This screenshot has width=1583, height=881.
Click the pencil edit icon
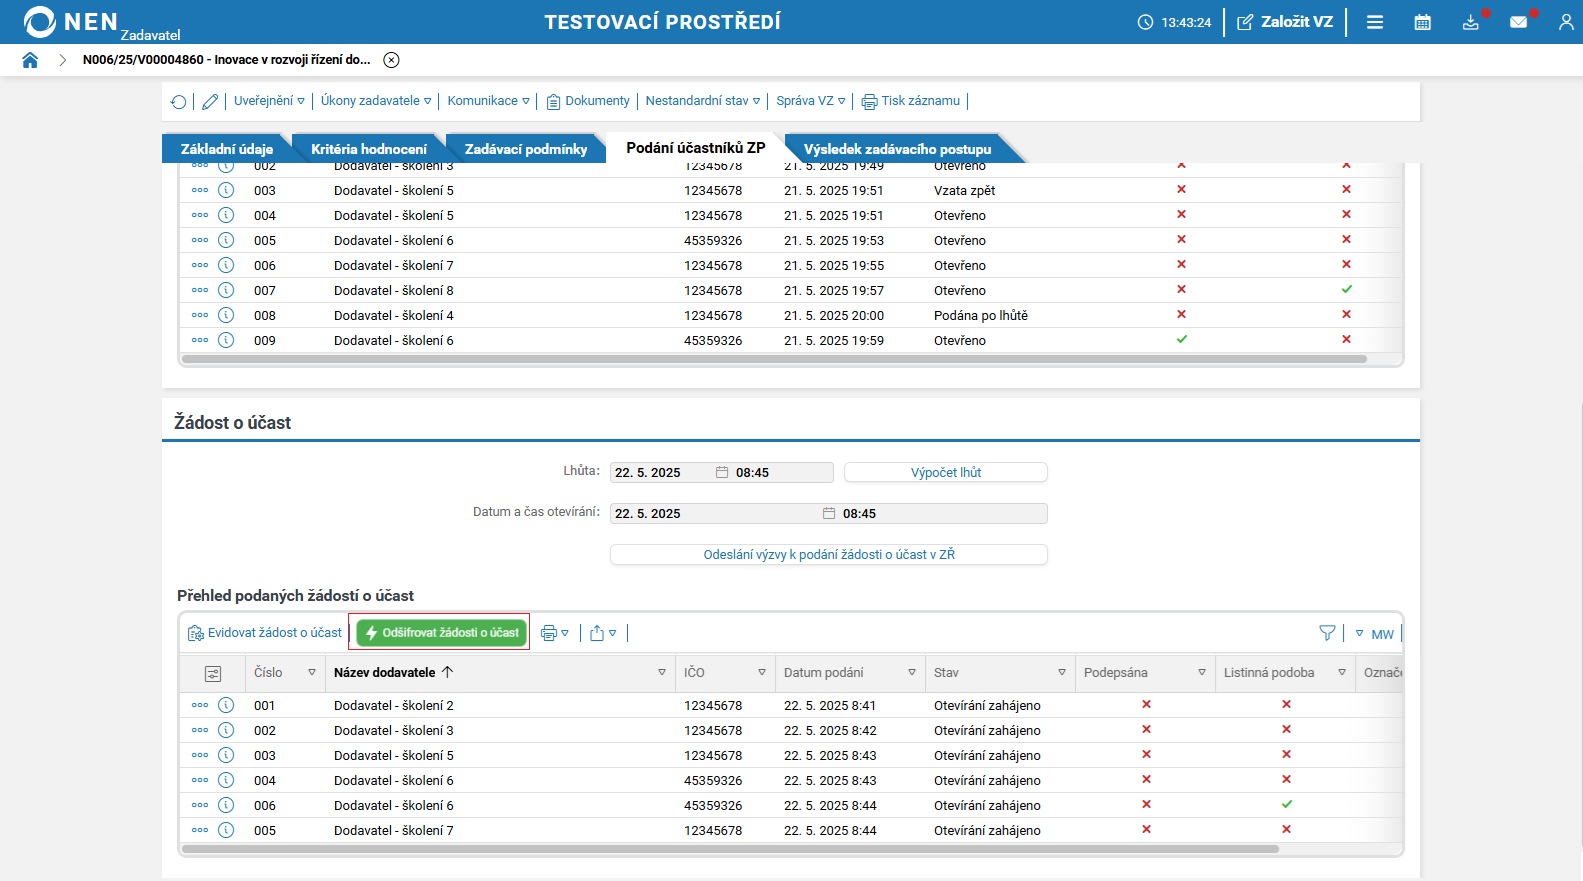(210, 101)
